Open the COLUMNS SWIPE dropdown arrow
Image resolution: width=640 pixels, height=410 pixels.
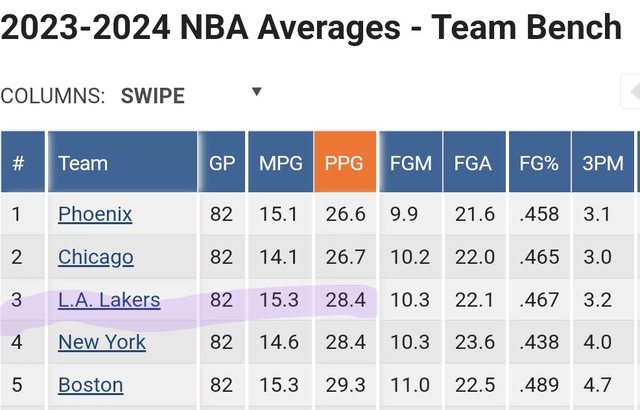257,92
